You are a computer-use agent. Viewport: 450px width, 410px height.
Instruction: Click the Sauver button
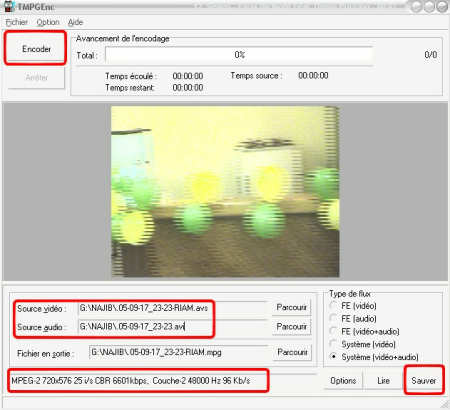(x=423, y=380)
